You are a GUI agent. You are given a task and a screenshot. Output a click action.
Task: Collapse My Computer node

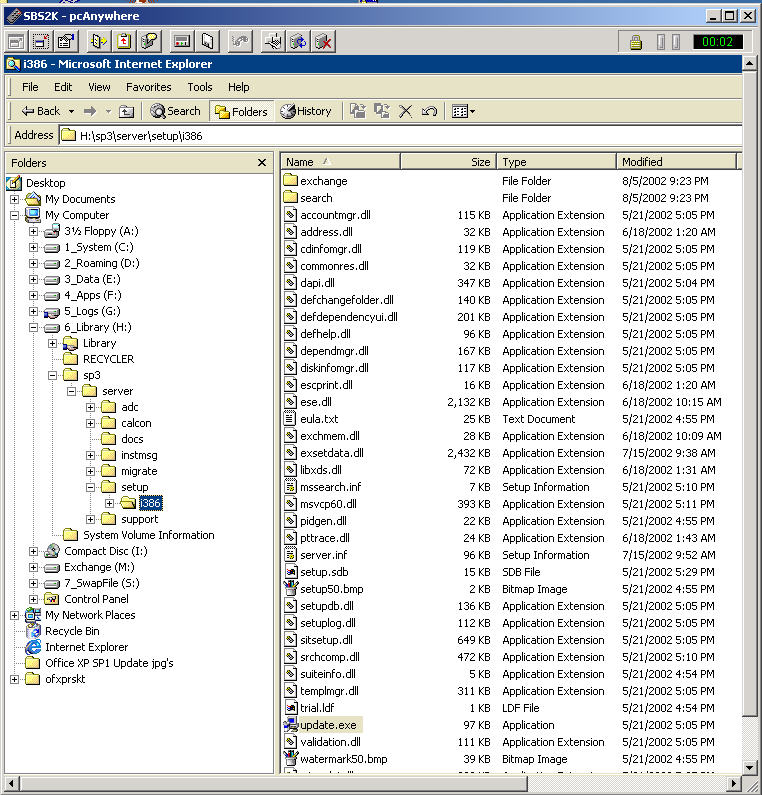click(x=14, y=215)
